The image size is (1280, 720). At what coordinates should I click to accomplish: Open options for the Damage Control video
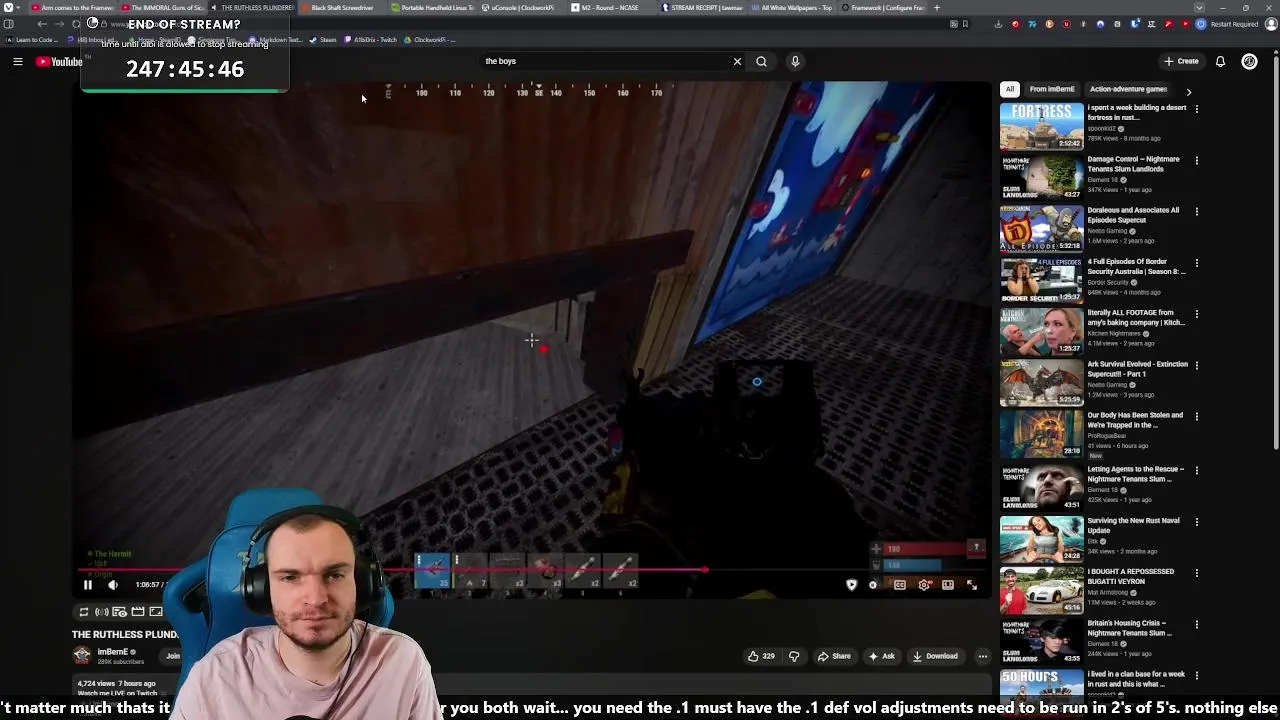click(1196, 160)
